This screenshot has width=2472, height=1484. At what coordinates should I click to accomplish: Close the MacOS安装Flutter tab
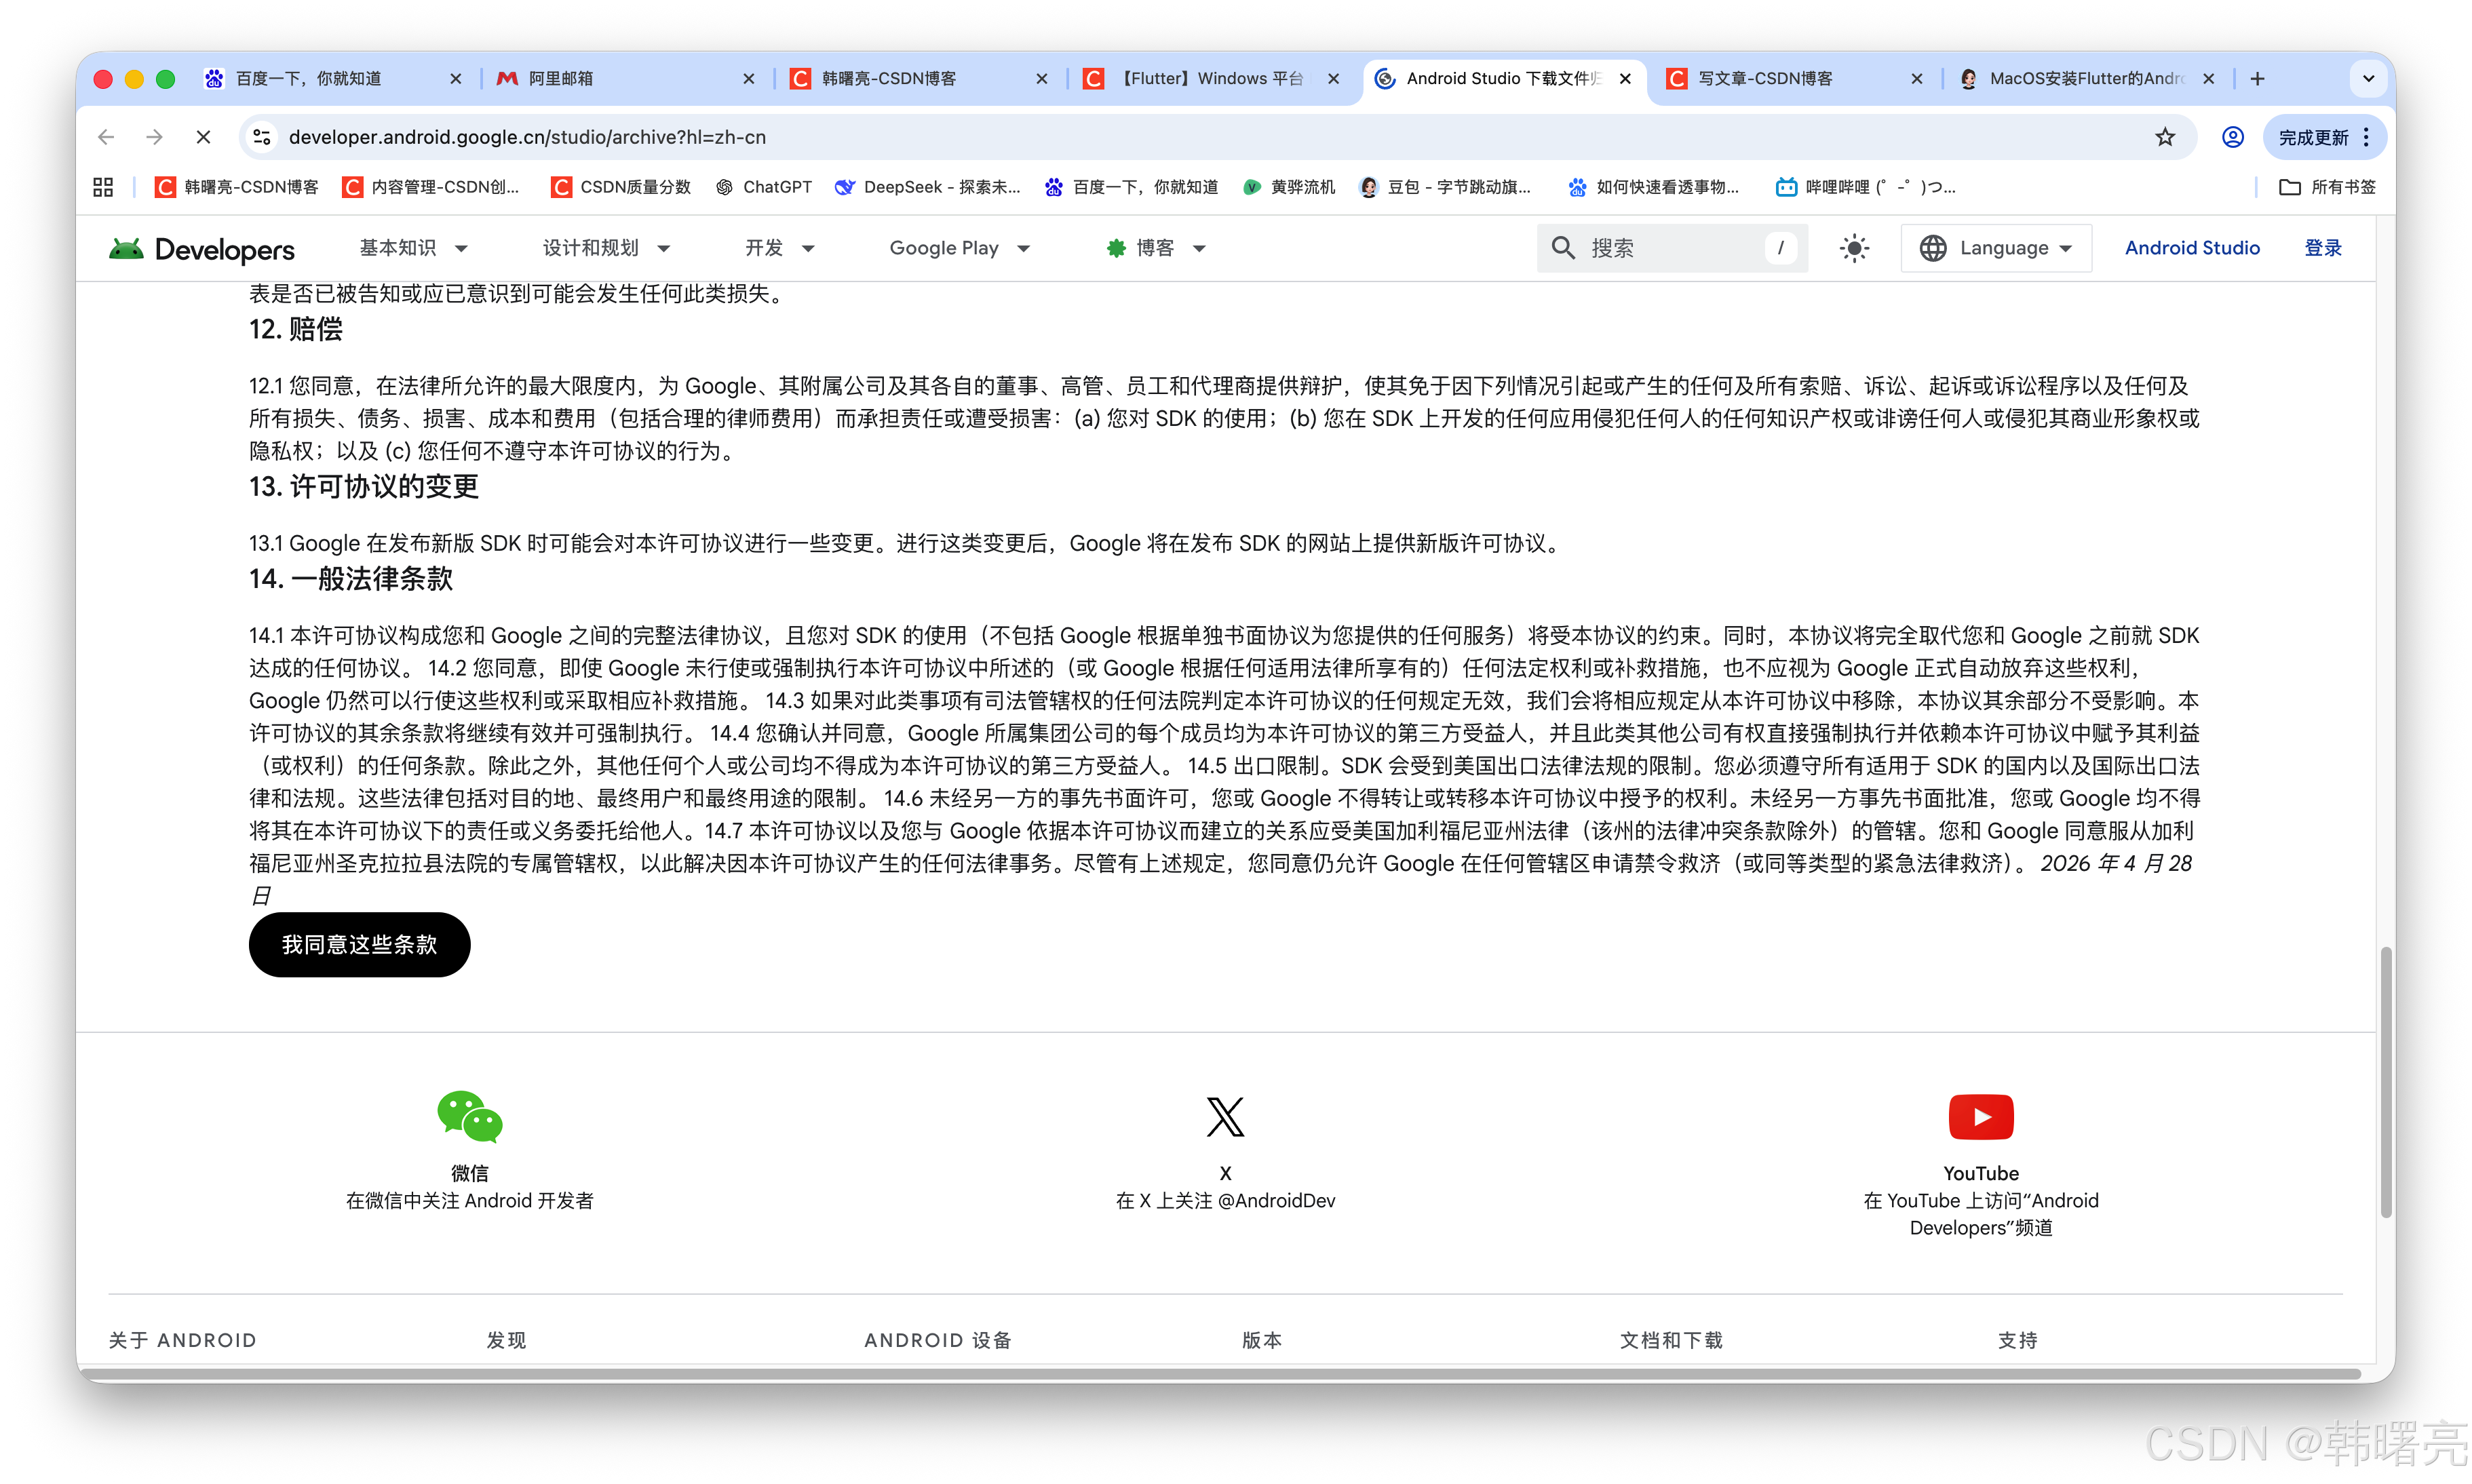pyautogui.click(x=2209, y=79)
